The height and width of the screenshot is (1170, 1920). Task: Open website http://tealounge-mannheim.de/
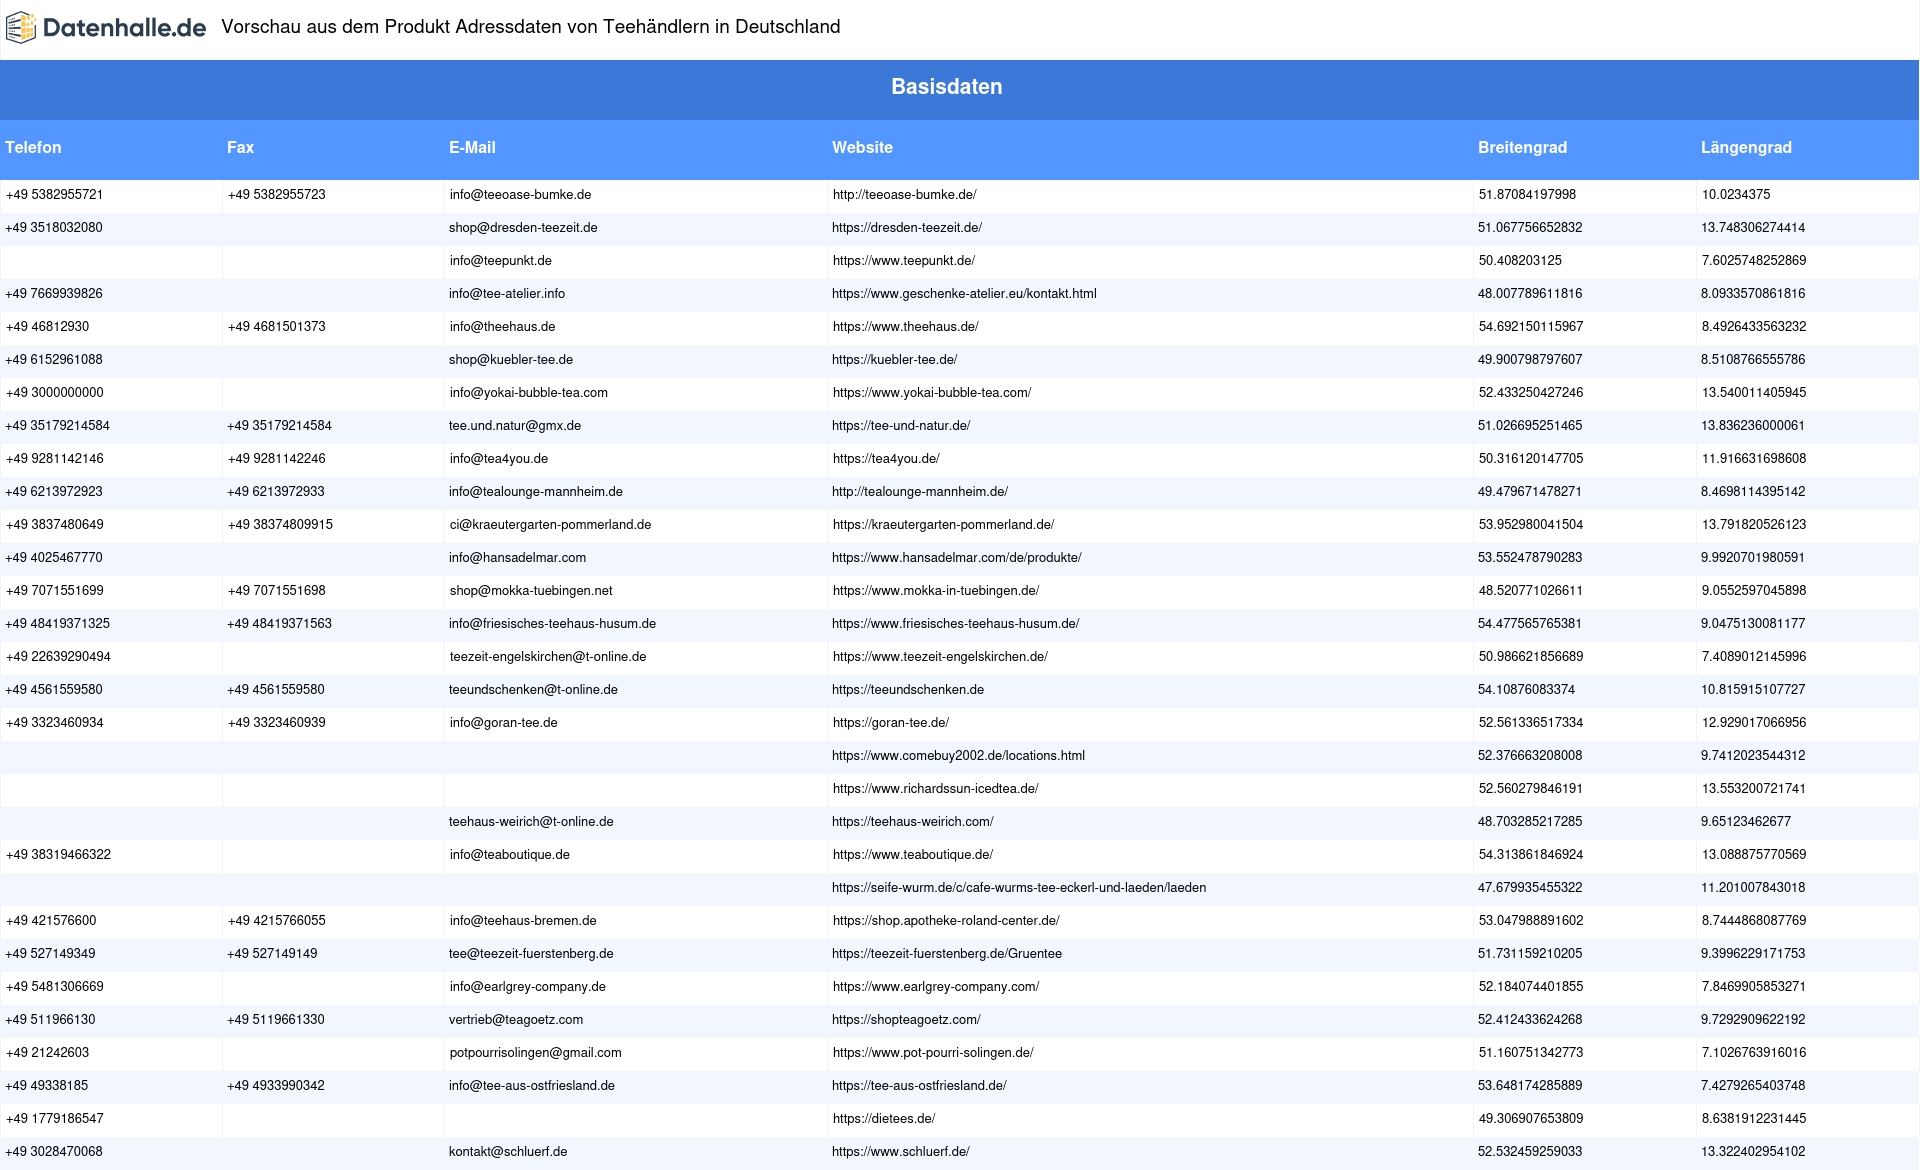coord(920,492)
